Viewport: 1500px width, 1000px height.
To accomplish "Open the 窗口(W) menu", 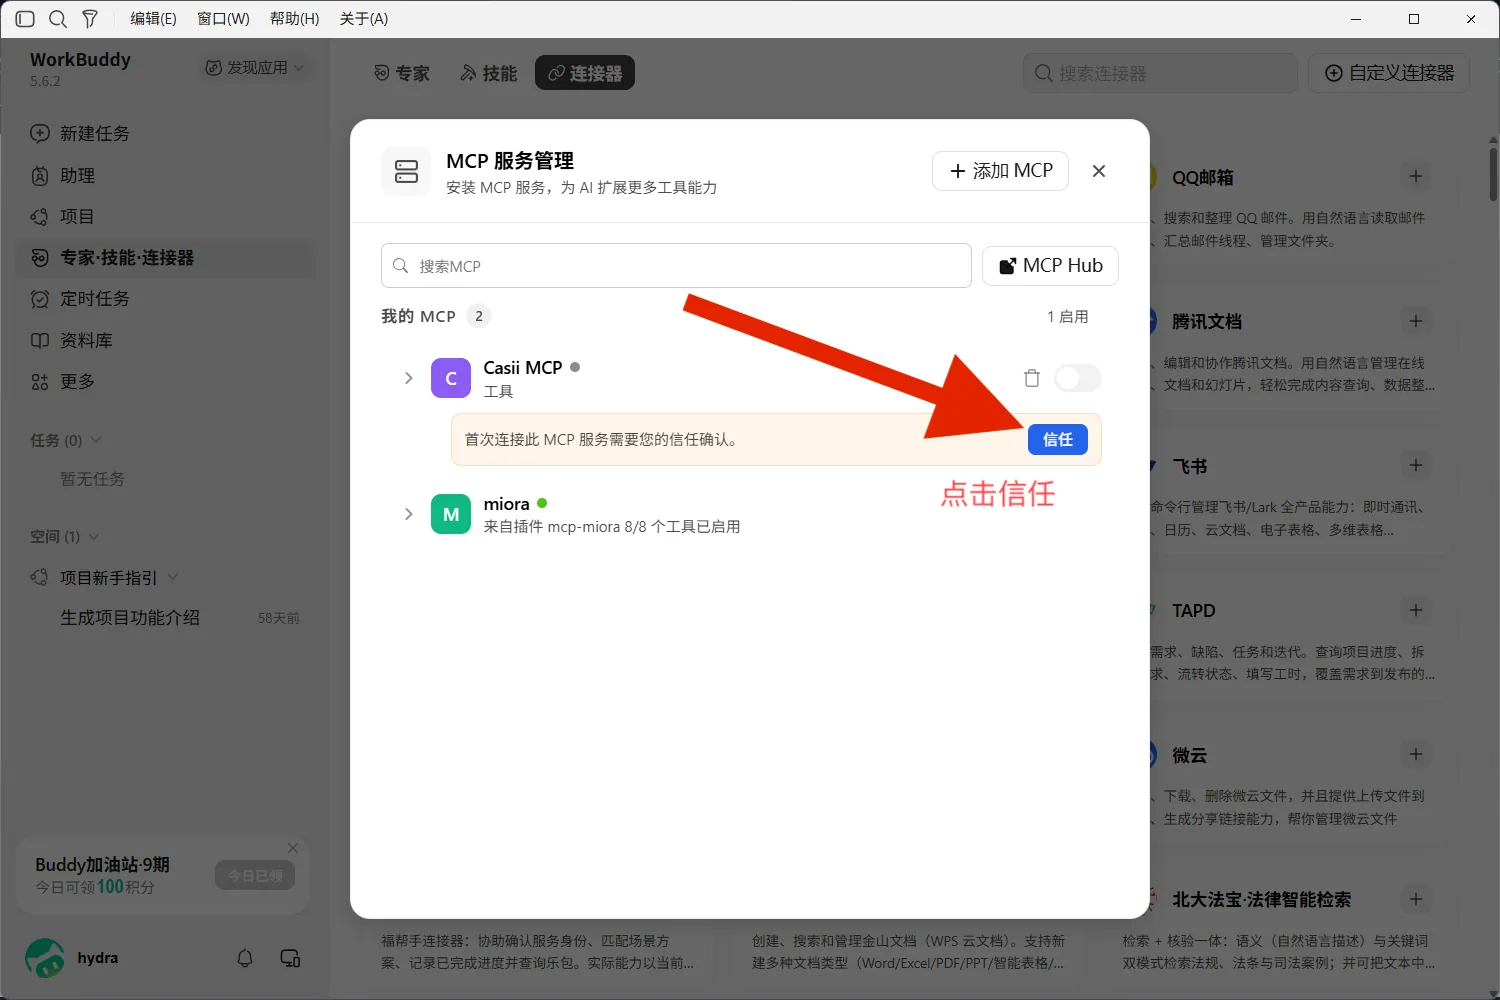I will (223, 19).
